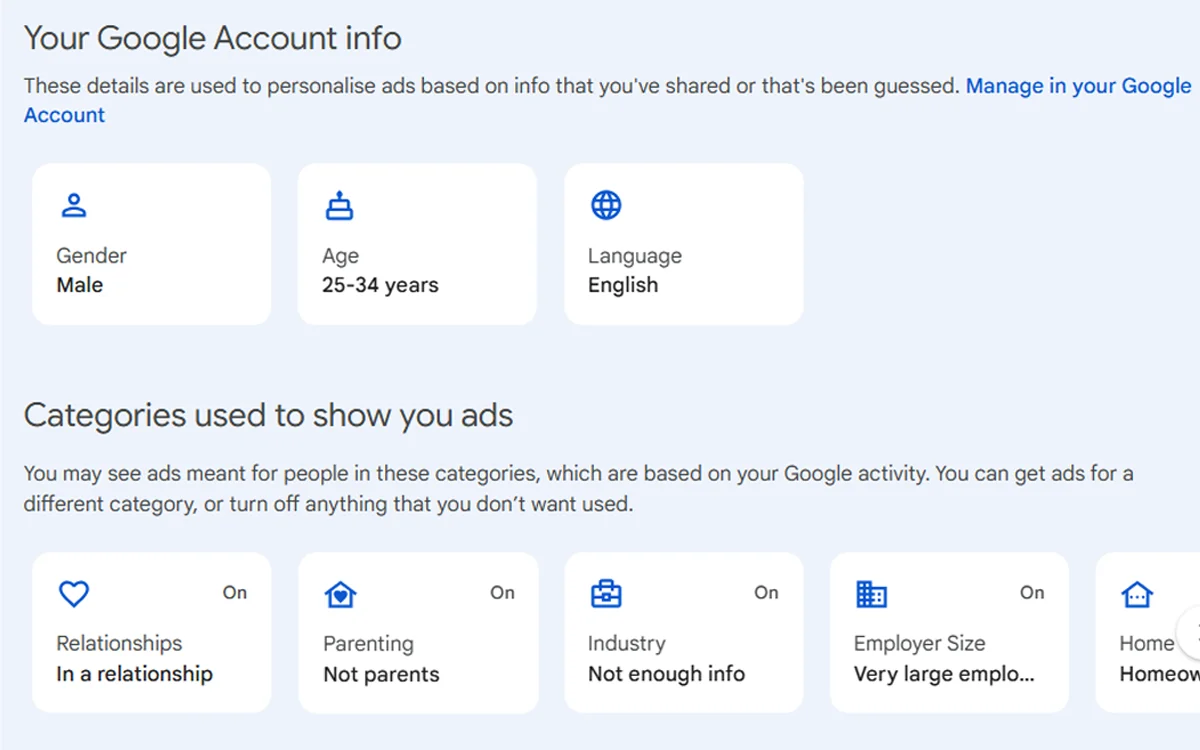The width and height of the screenshot is (1200, 750).
Task: Select the In a relationship label
Action: pos(134,674)
